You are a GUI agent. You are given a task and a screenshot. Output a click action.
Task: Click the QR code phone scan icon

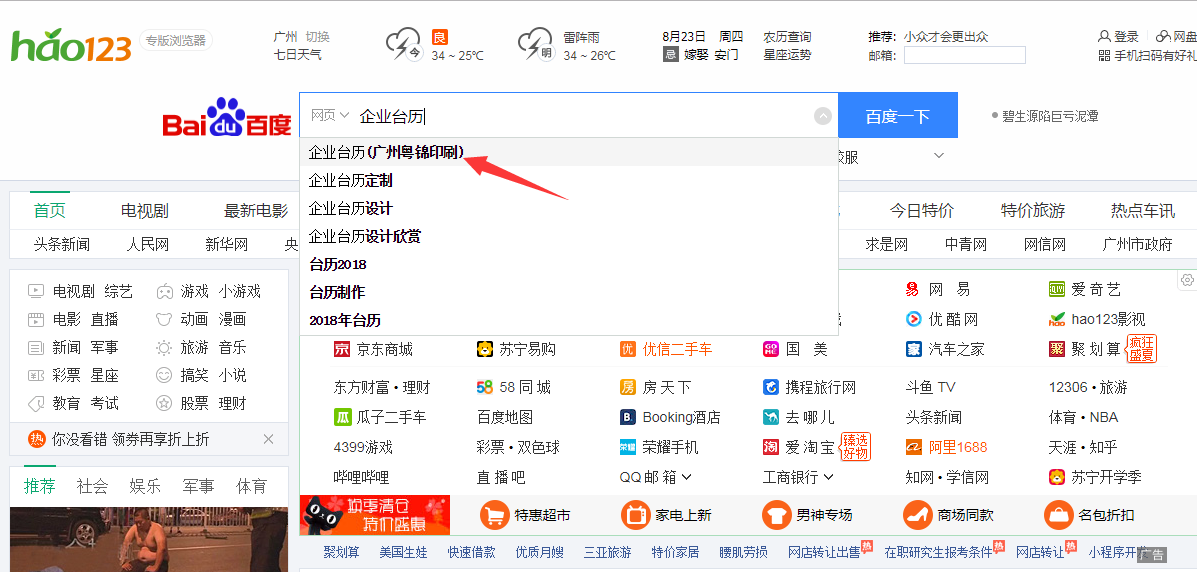[x=1104, y=55]
